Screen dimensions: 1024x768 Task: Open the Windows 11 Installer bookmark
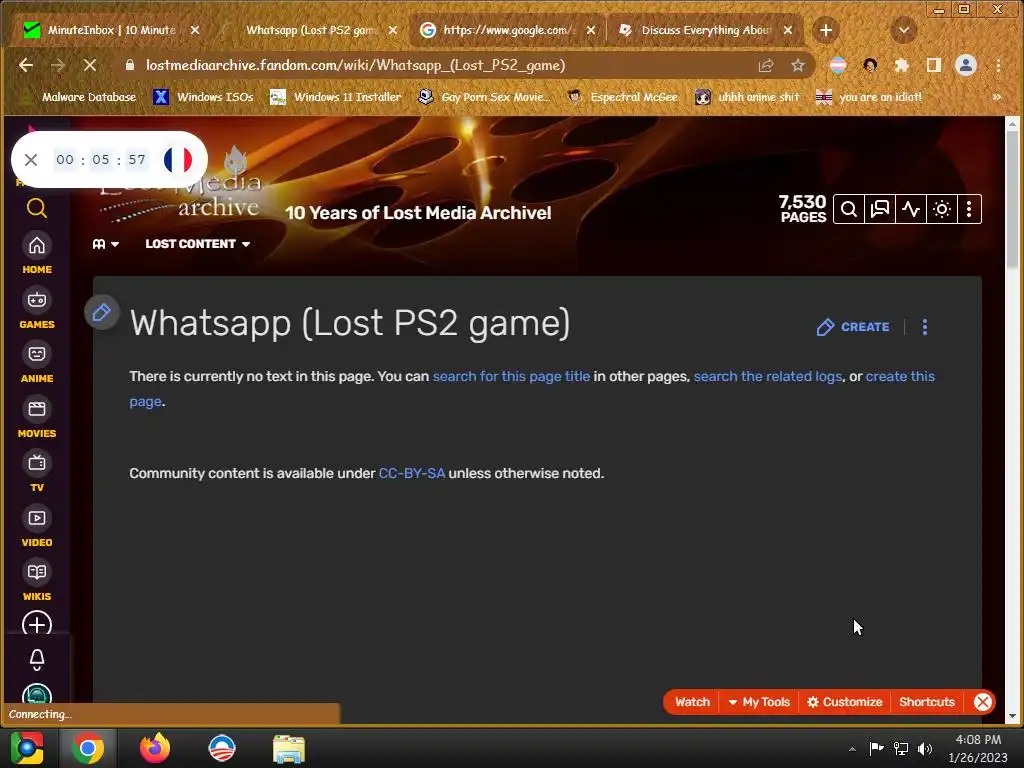point(336,97)
